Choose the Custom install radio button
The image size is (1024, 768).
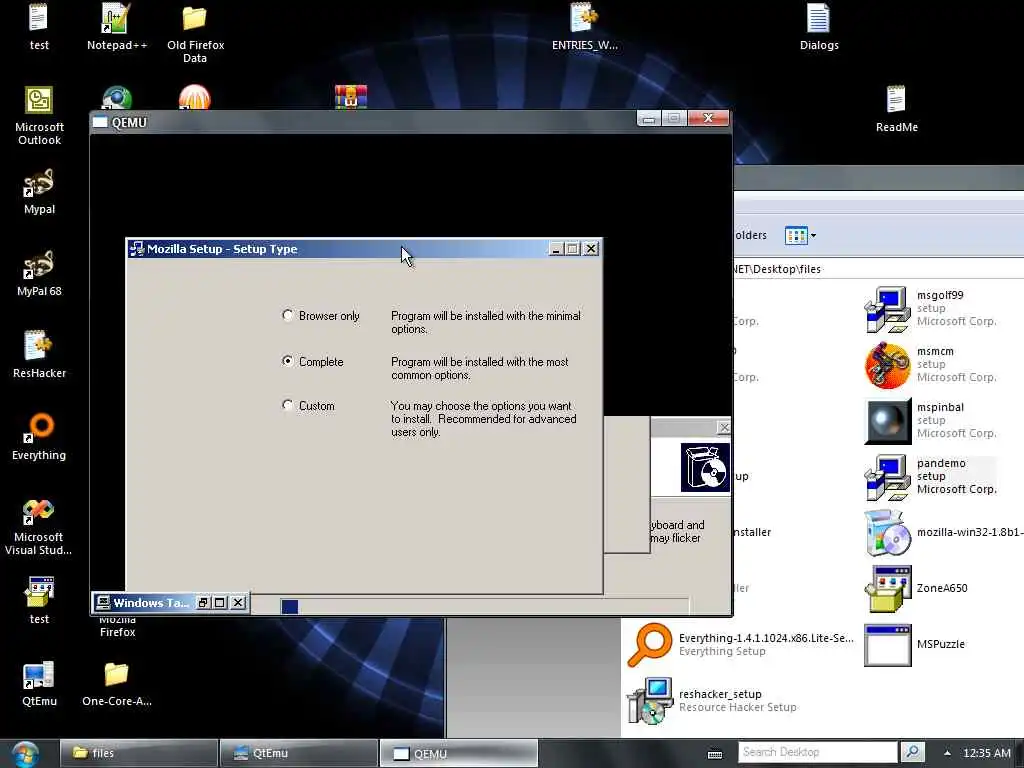pos(288,406)
